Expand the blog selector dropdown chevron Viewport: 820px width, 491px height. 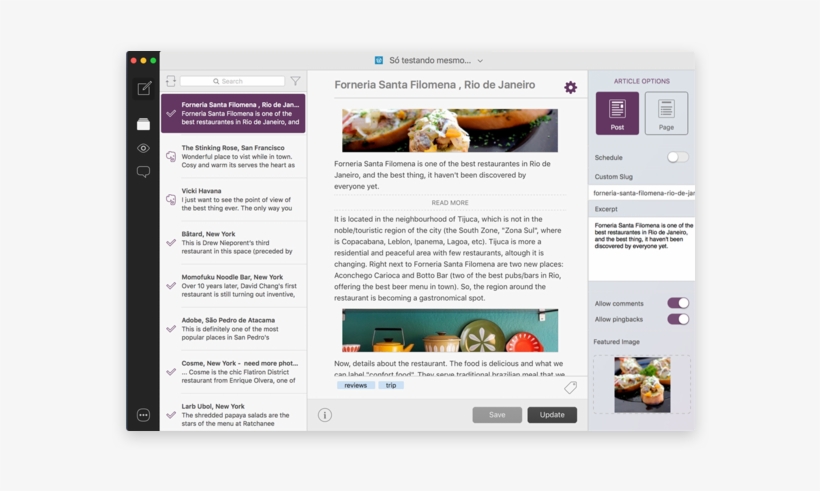480,61
